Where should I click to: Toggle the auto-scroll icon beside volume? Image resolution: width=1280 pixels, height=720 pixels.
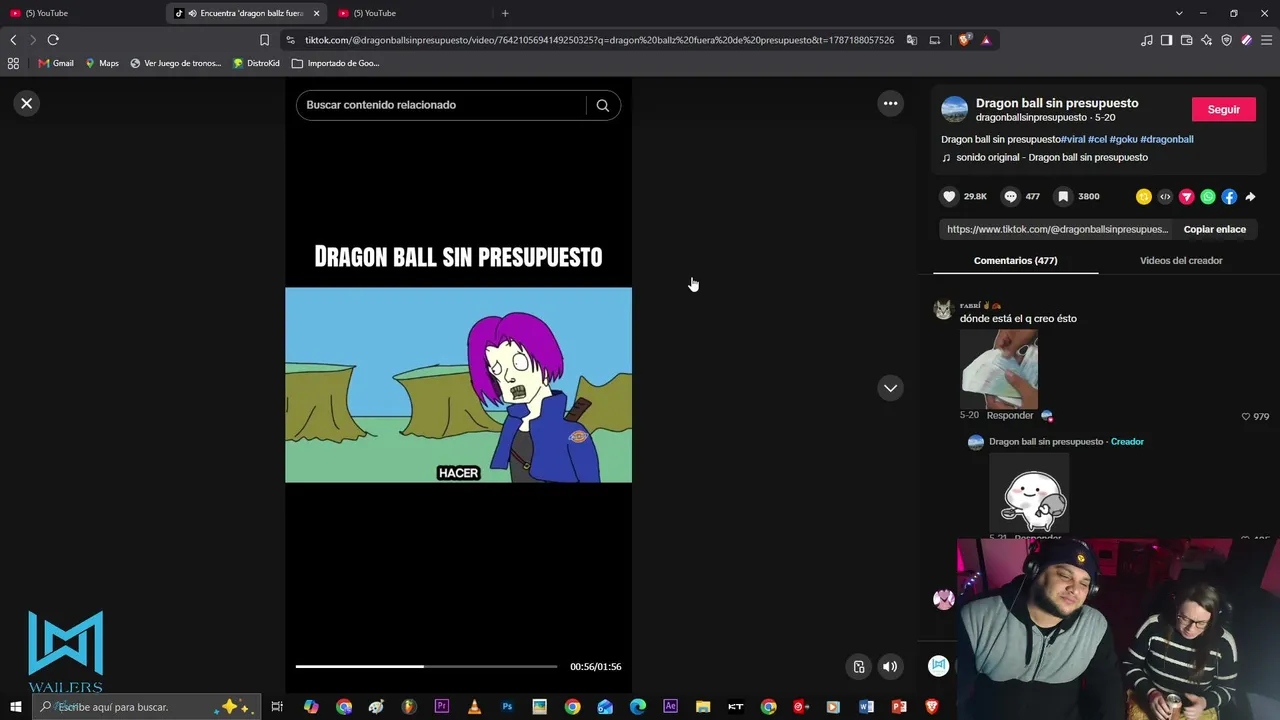(859, 667)
